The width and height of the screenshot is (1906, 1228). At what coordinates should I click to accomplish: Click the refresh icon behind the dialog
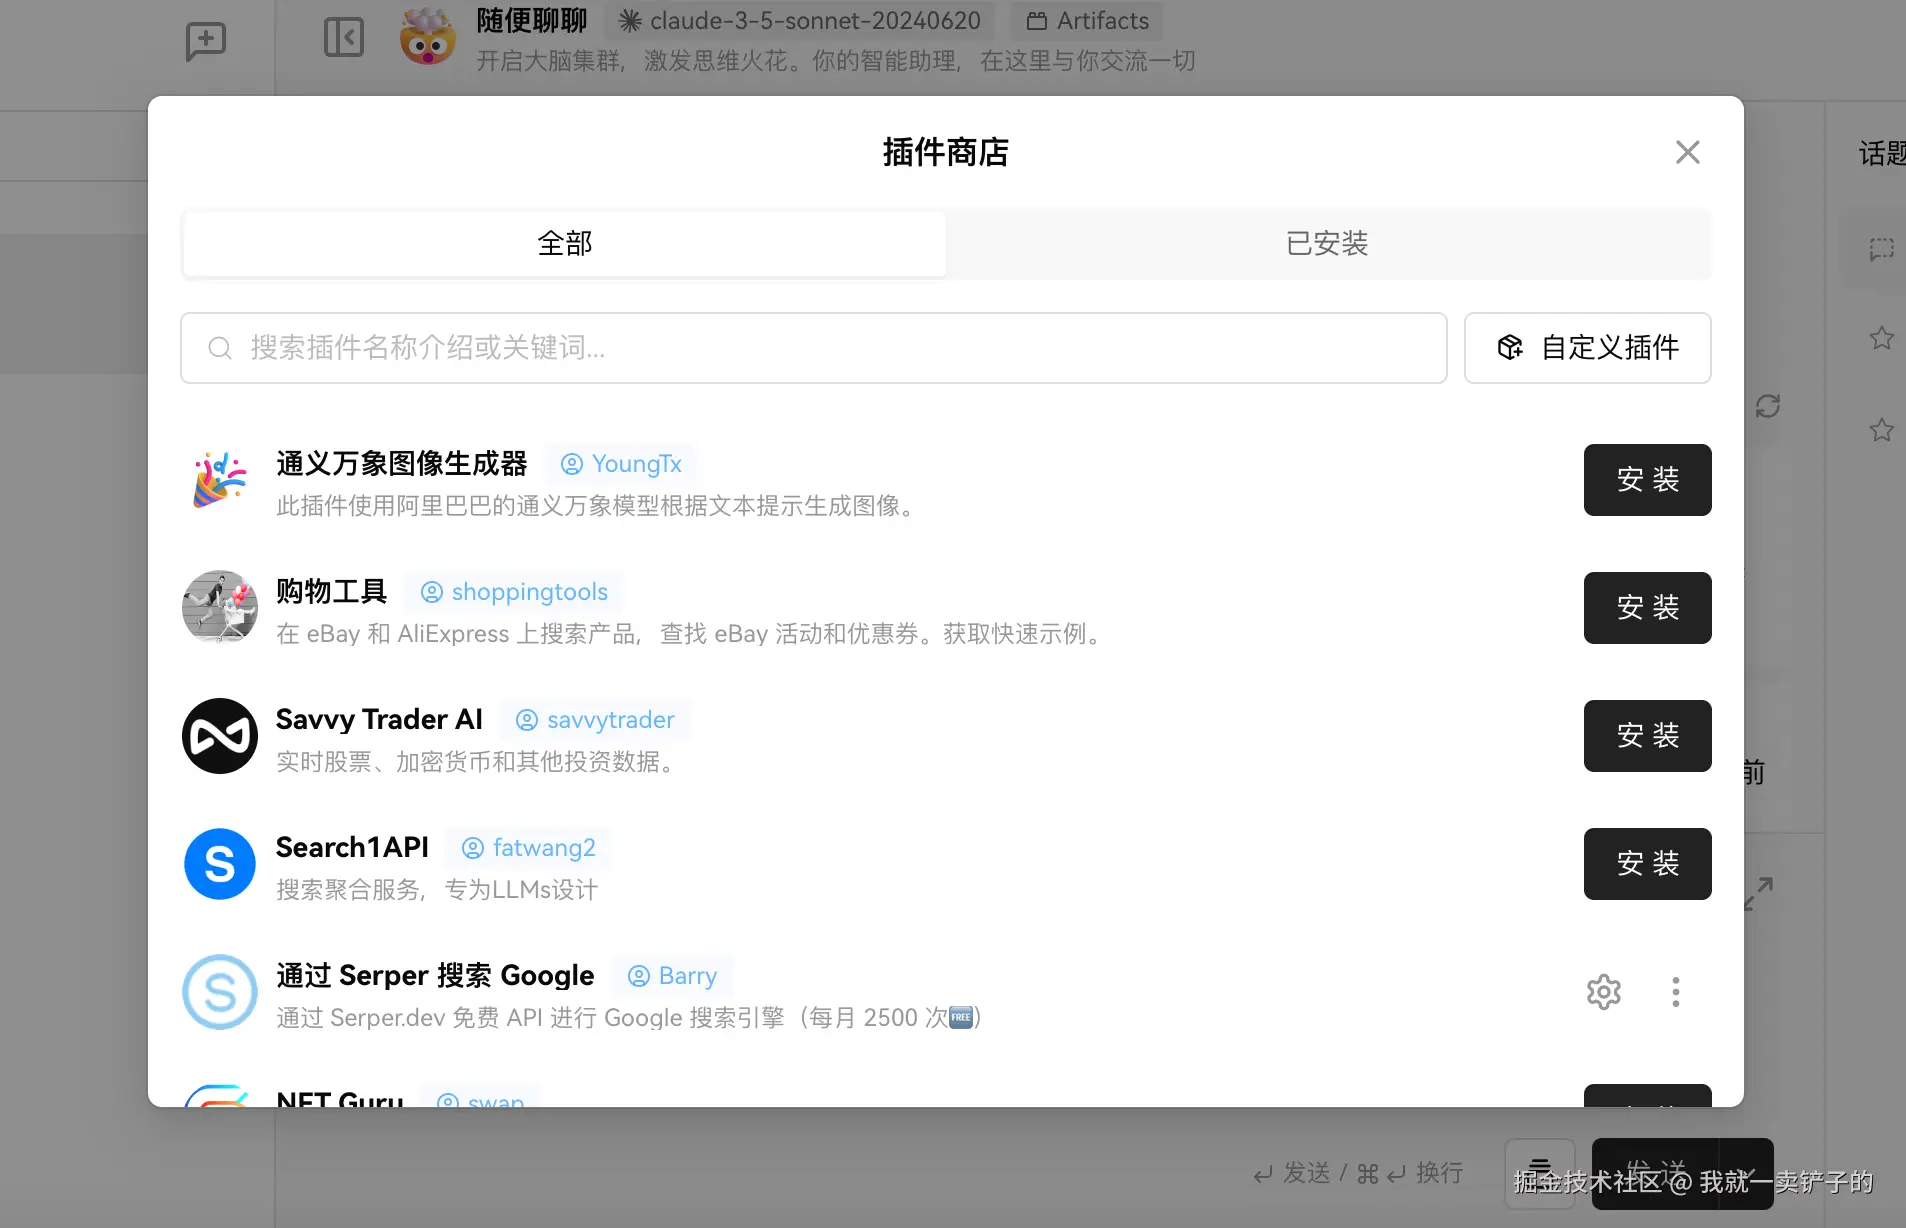(1768, 406)
